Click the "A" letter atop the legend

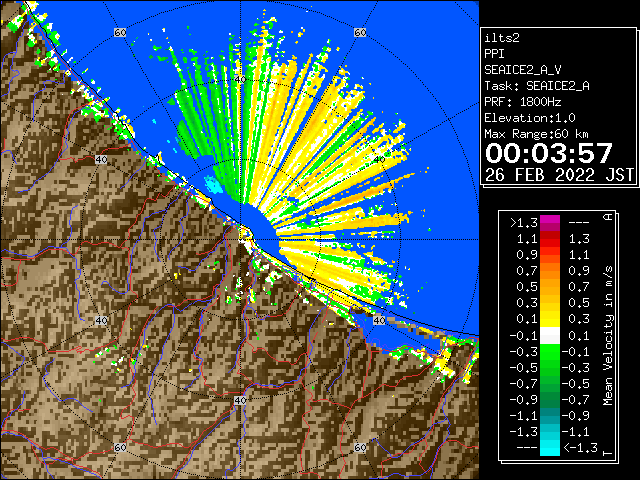[x=608, y=217]
